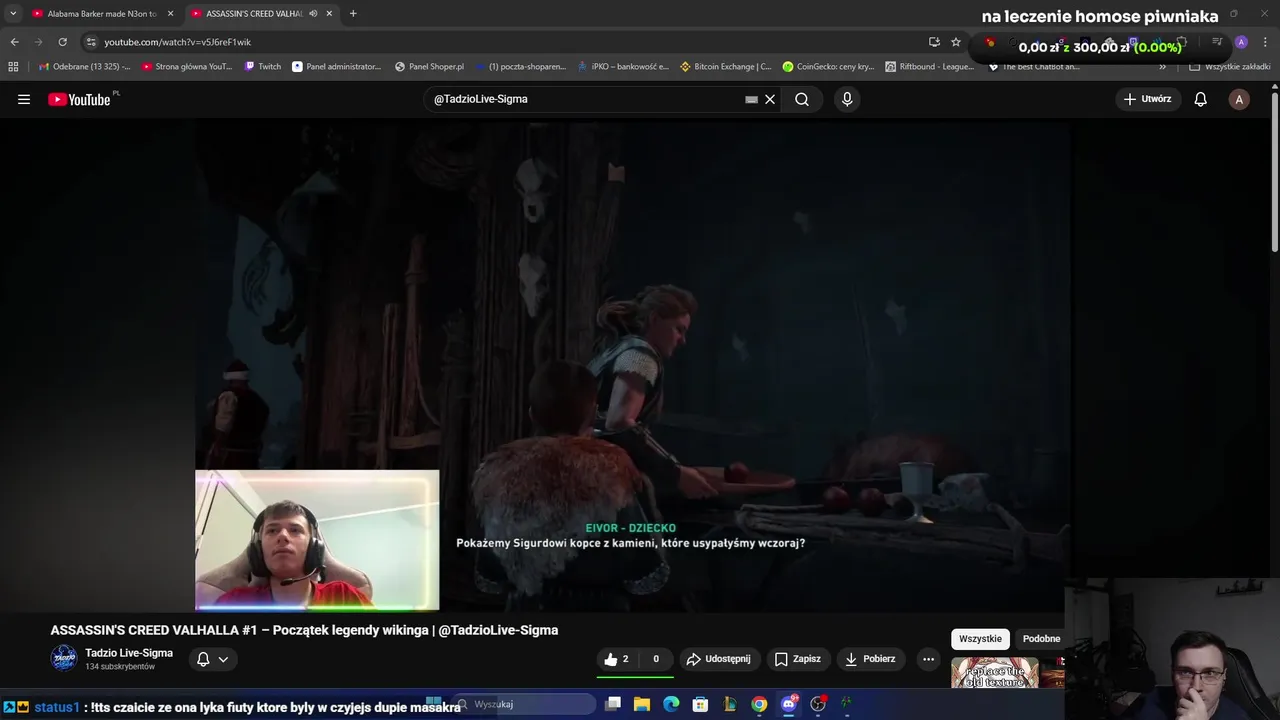Viewport: 1280px width, 720px height.
Task: Open a new browser tab
Action: click(x=353, y=14)
